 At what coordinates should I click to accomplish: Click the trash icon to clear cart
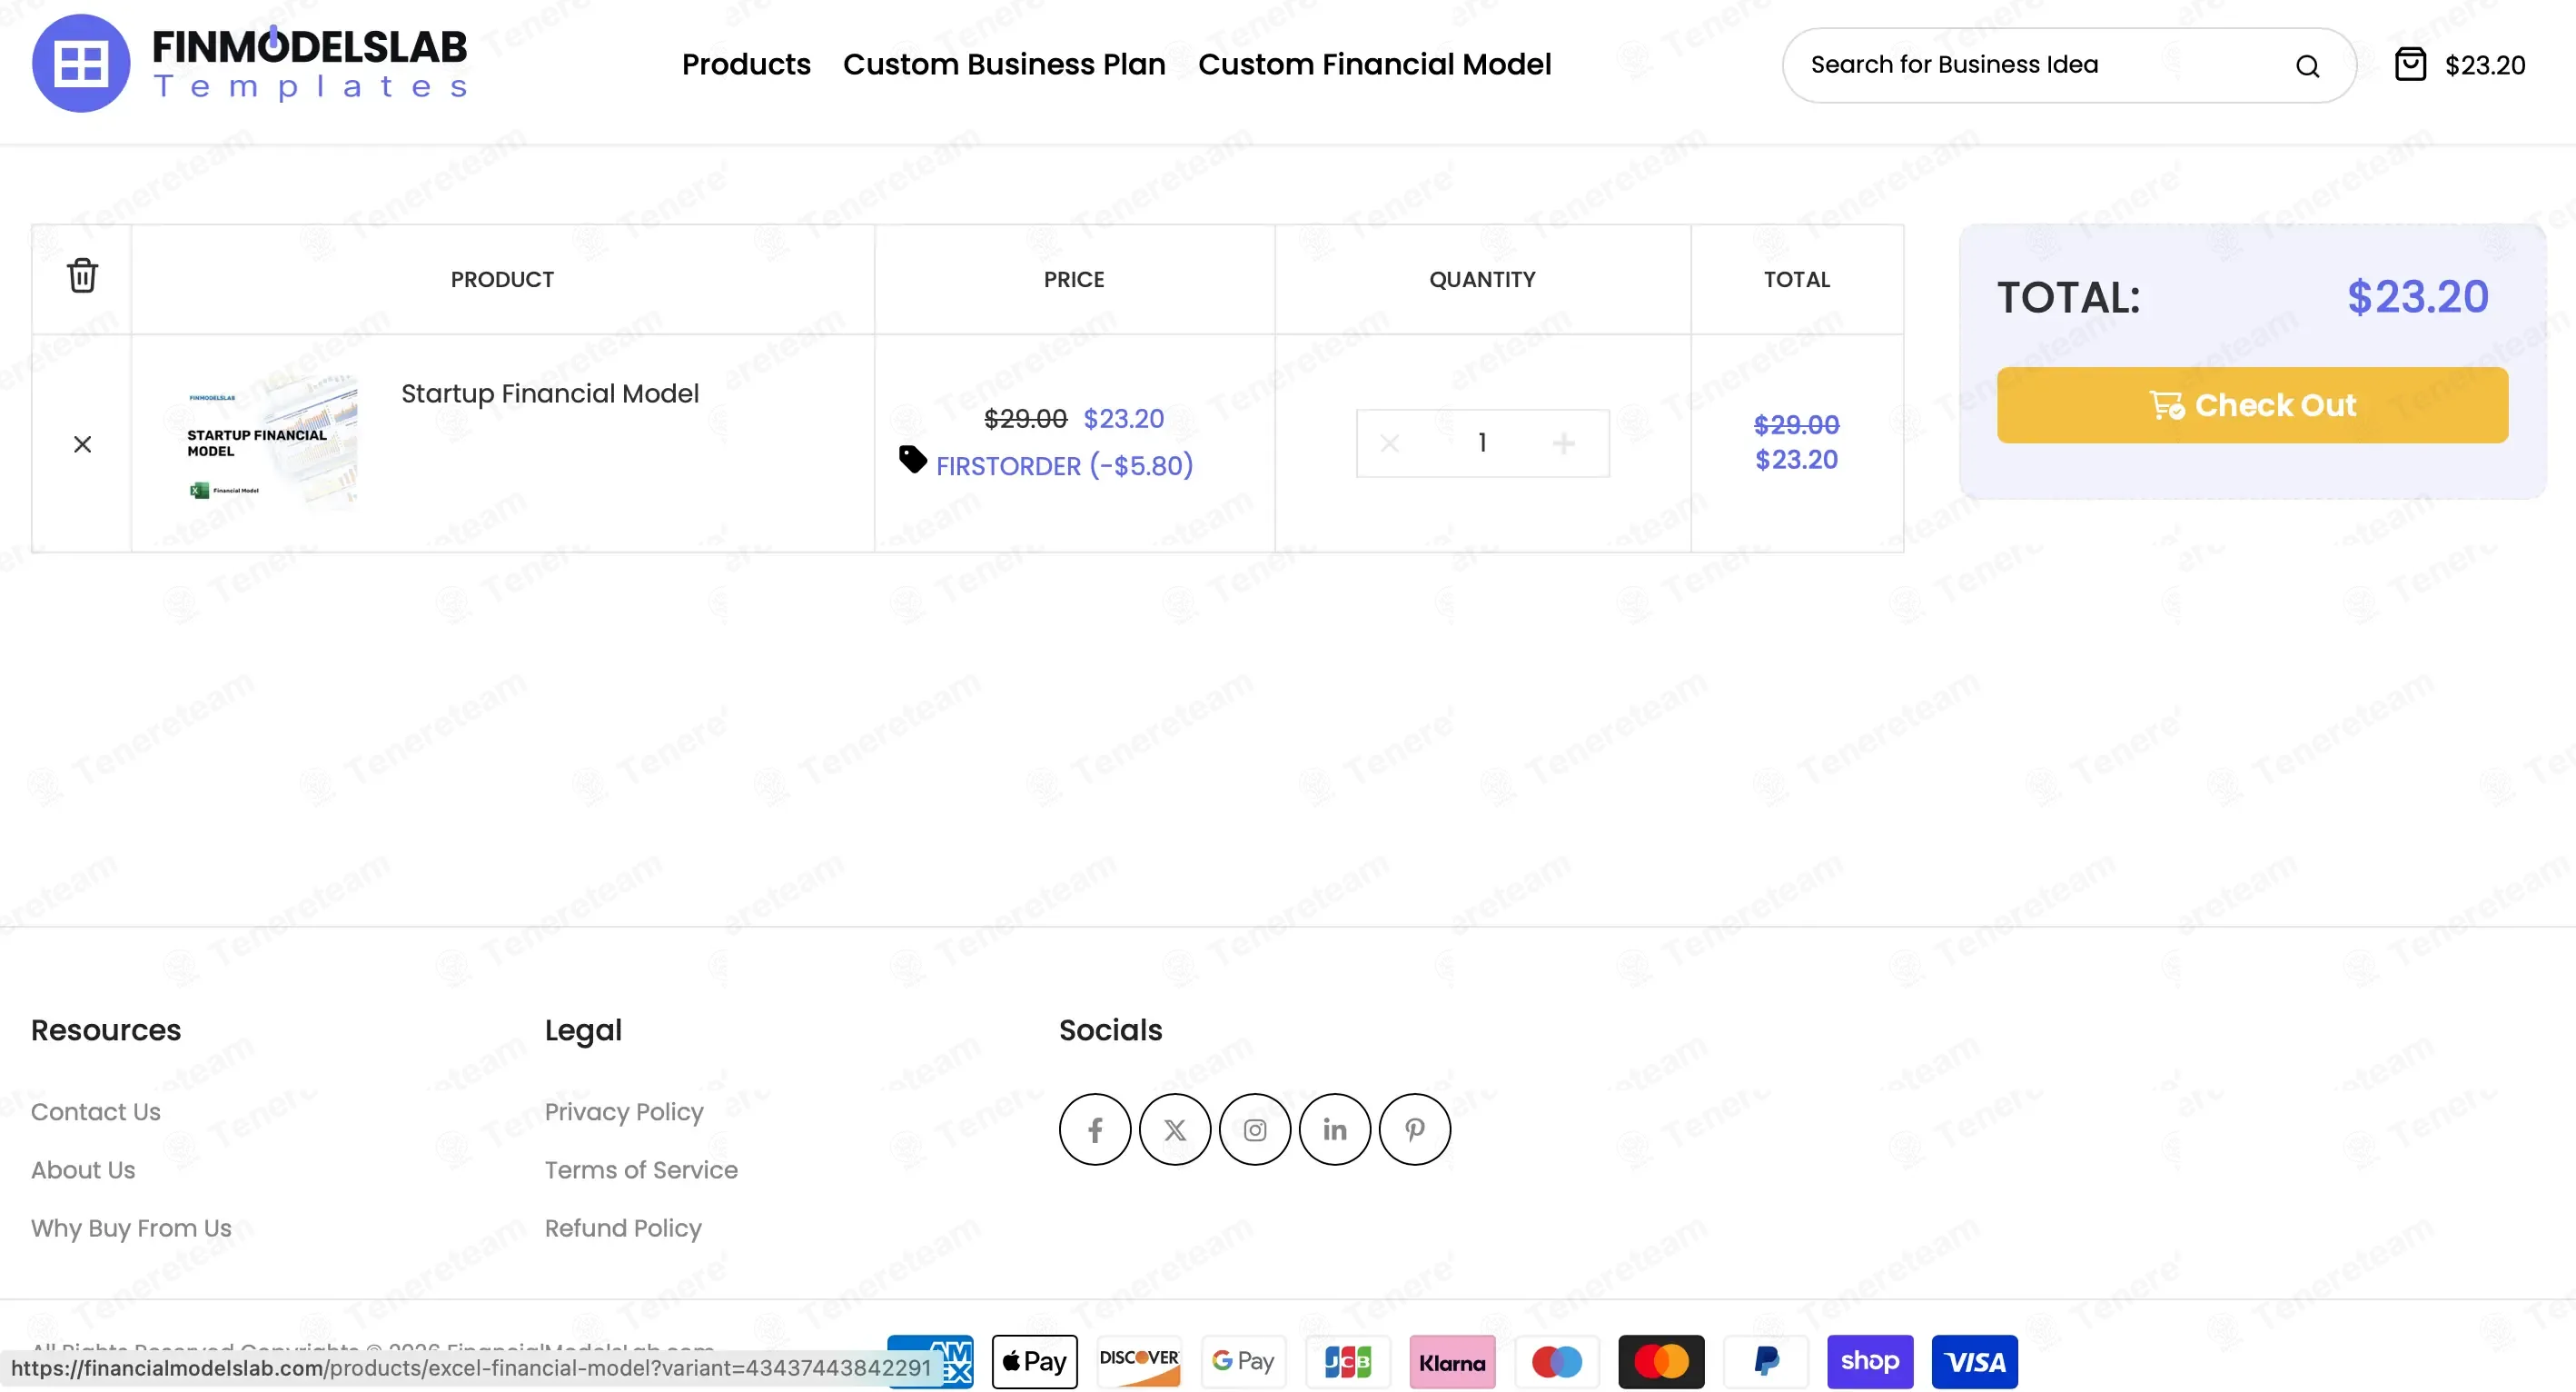coord(82,276)
